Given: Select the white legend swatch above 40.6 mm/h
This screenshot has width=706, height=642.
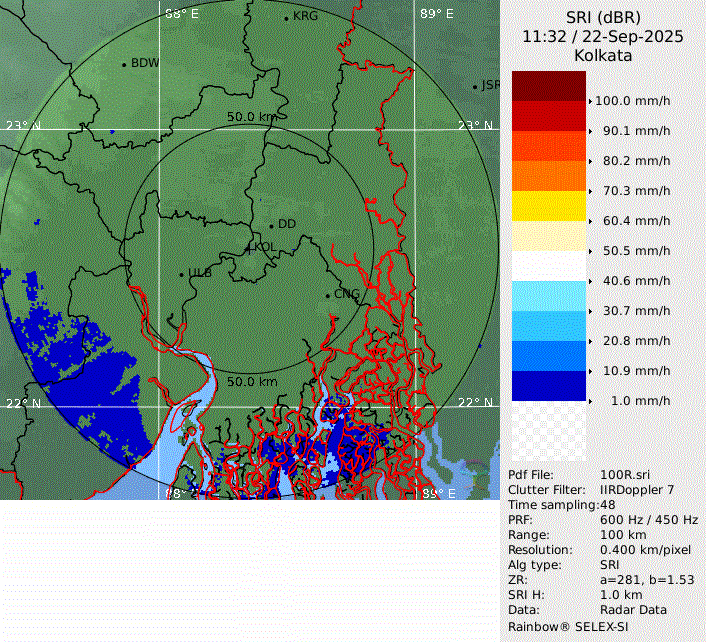Looking at the screenshot, I should (549, 266).
